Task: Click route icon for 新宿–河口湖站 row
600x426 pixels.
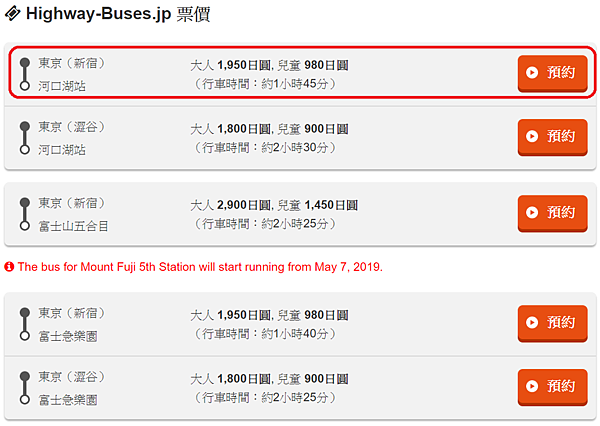Action: (x=25, y=74)
